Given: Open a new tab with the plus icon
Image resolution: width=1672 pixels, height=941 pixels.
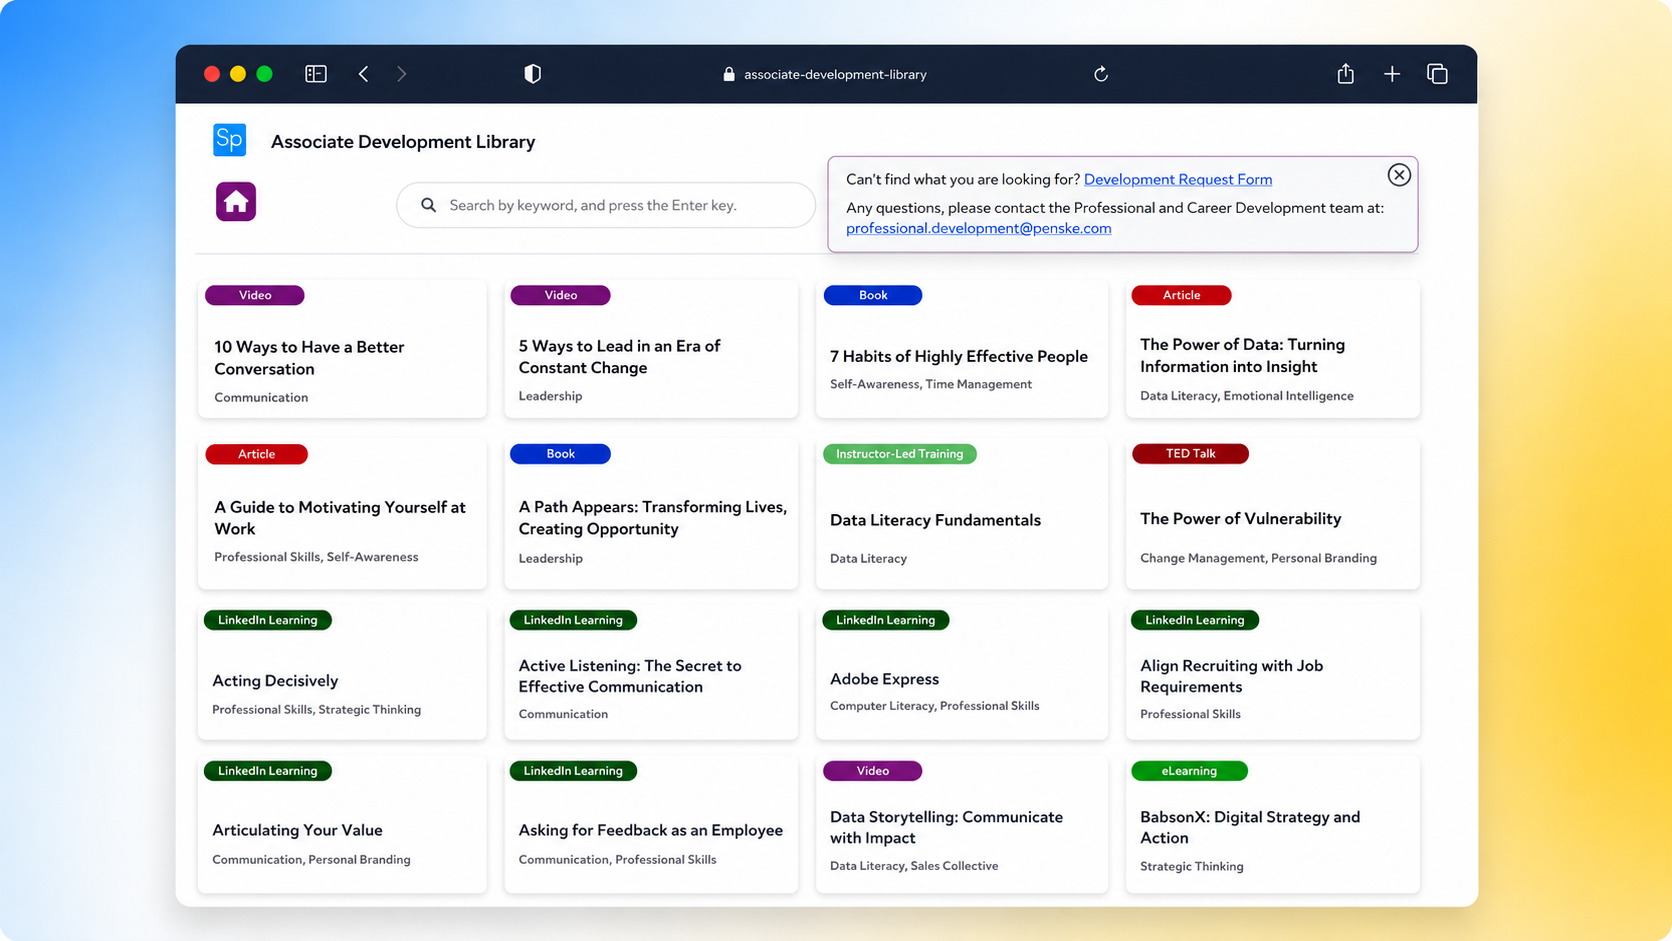Looking at the screenshot, I should (1392, 74).
